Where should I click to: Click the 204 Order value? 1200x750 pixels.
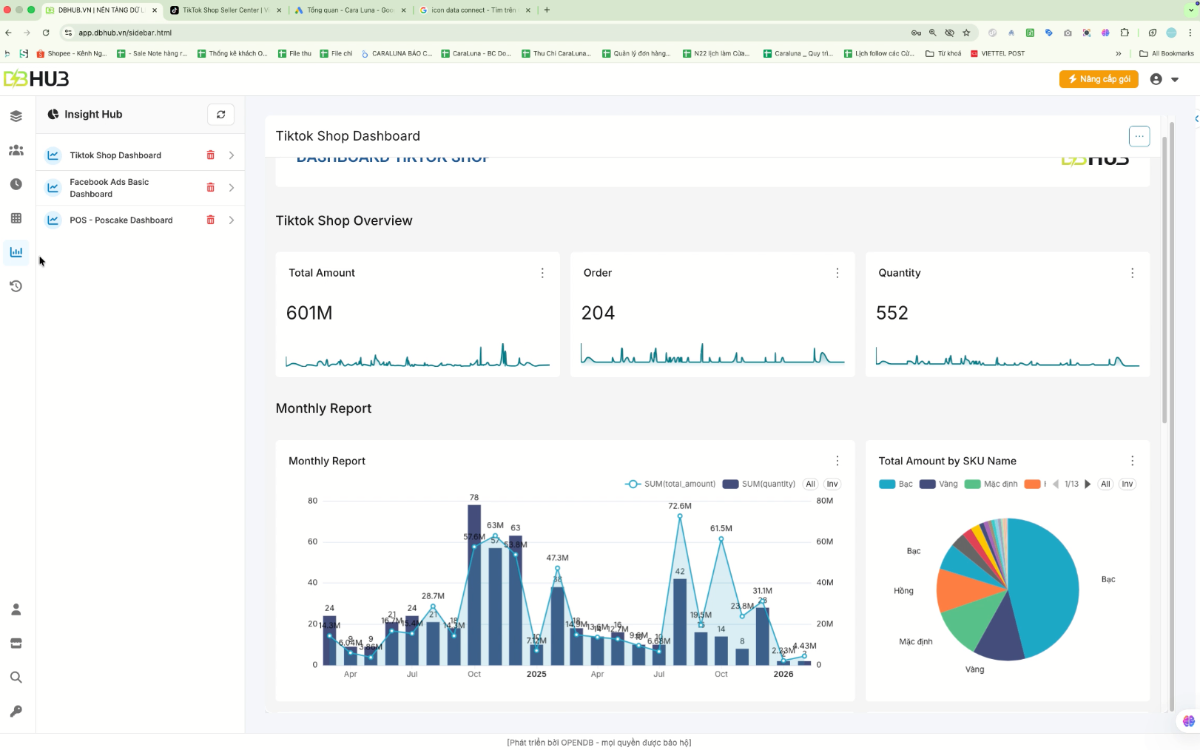(598, 313)
